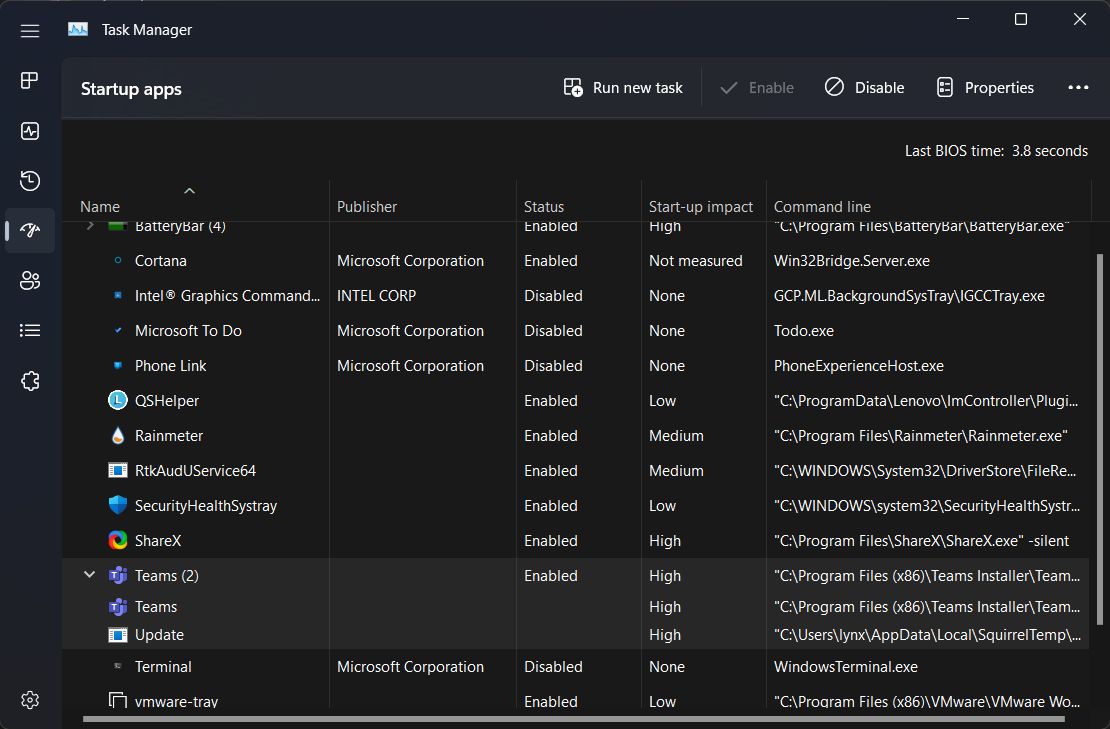Open the Services puzzle icon
Viewport: 1110px width, 729px height.
[30, 381]
